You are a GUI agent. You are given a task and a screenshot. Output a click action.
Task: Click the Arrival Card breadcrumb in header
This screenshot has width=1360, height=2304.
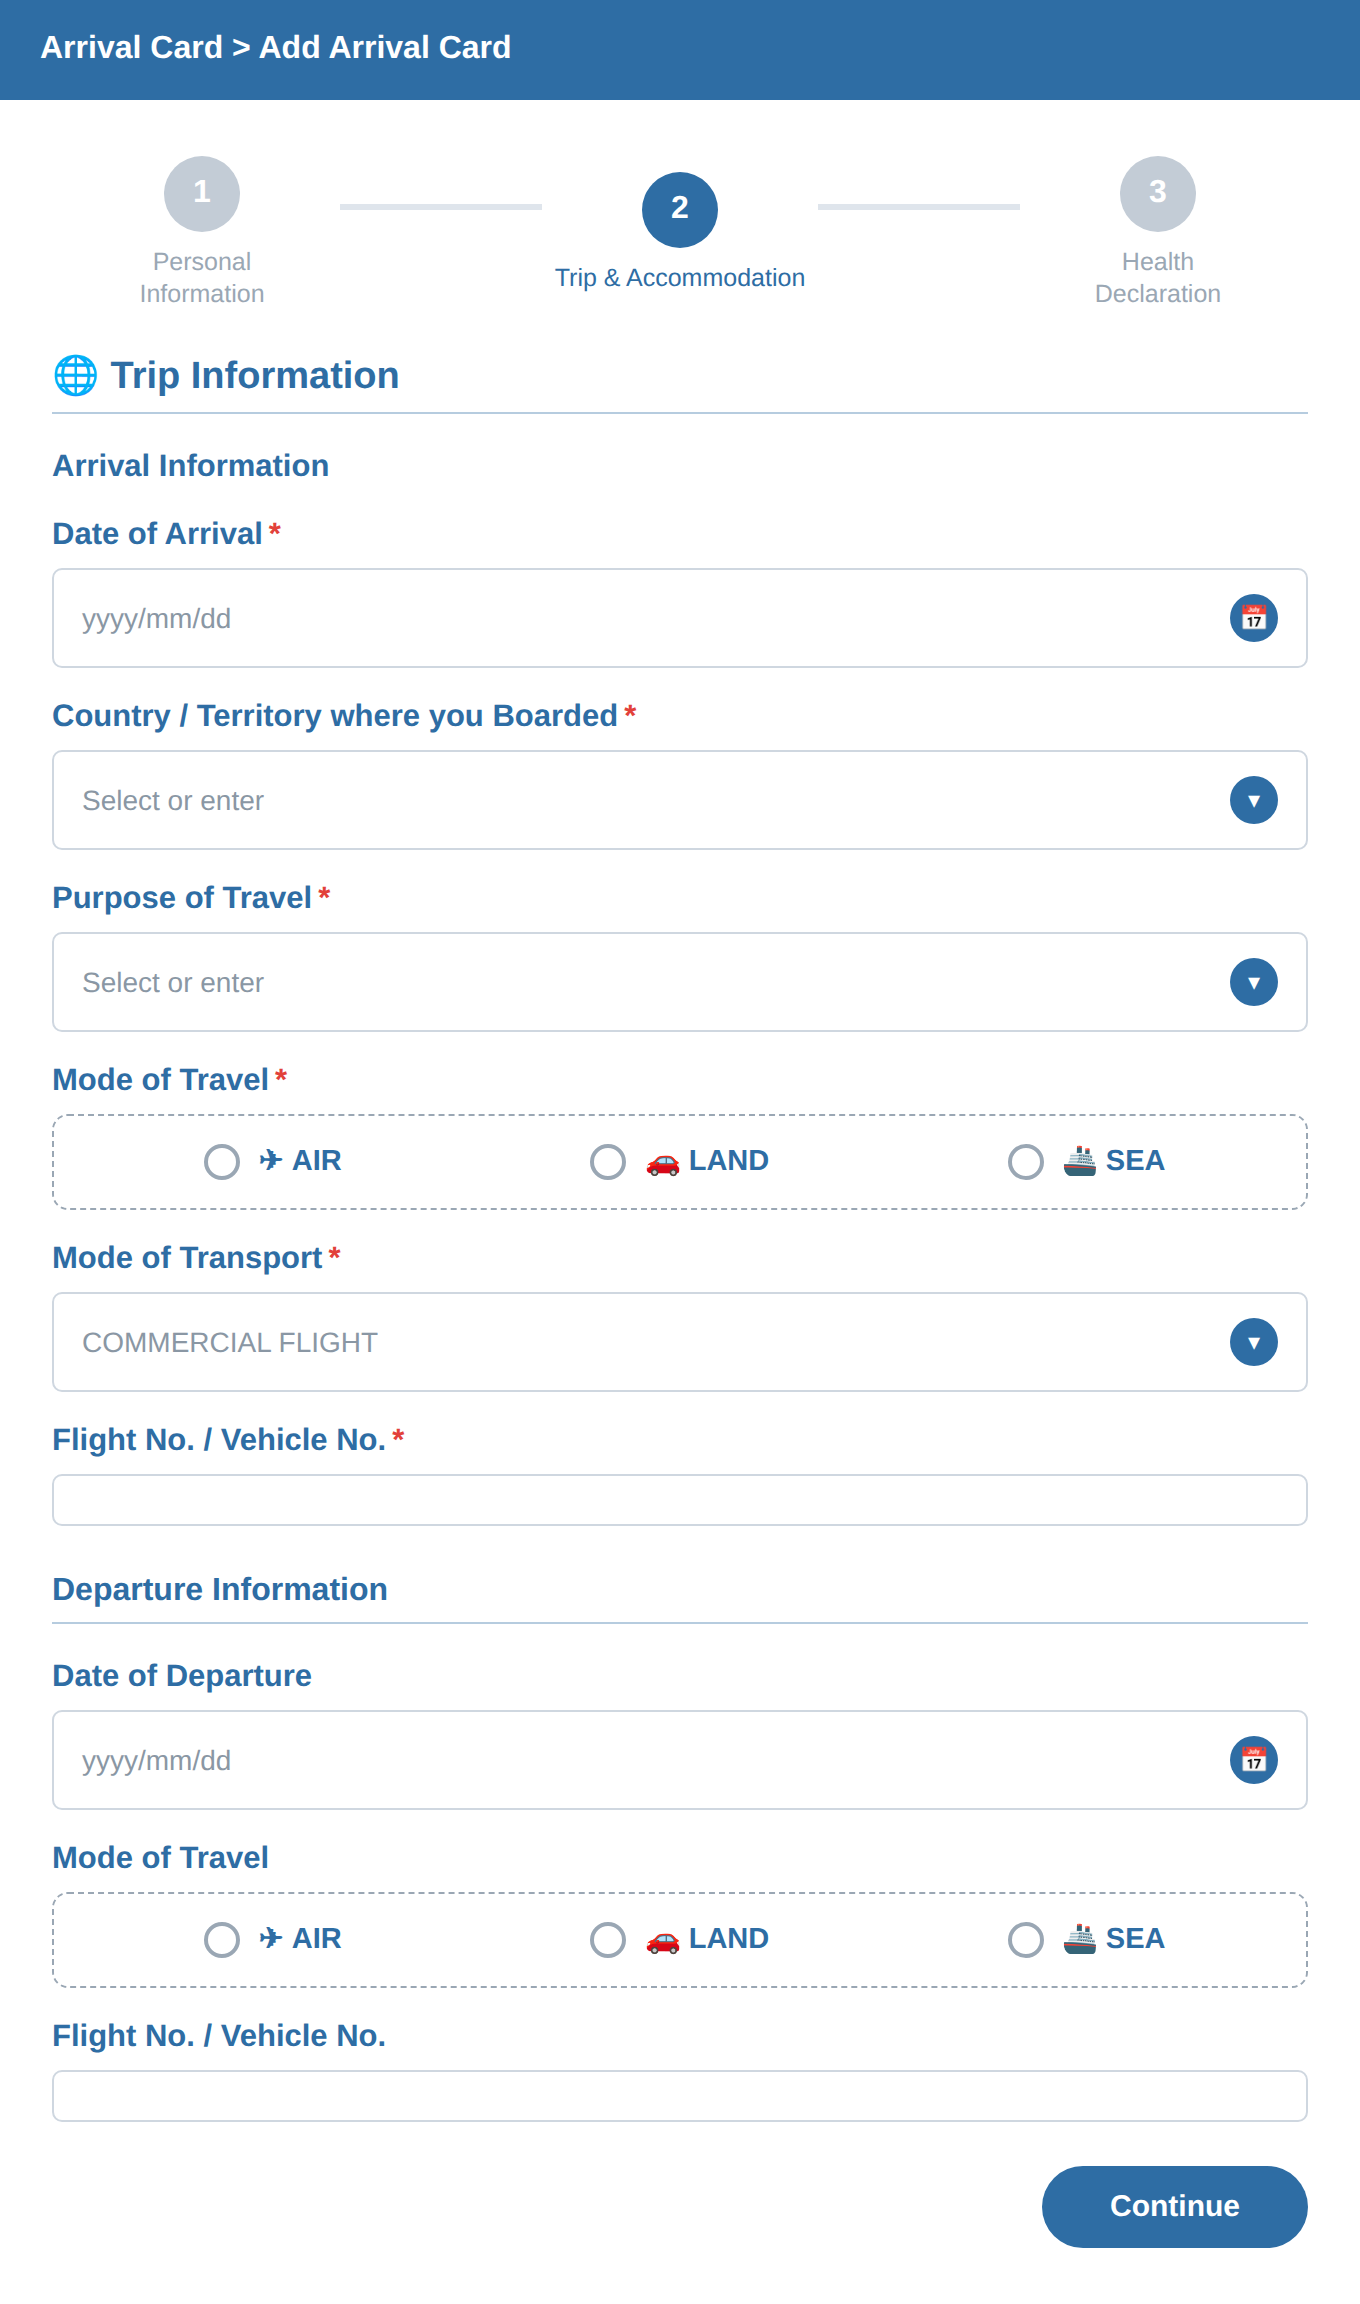[x=131, y=47]
